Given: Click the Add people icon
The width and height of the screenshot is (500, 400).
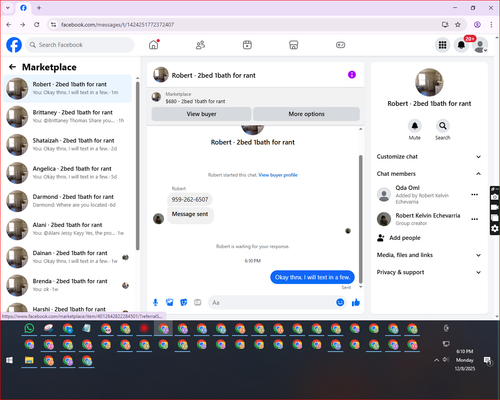Looking at the screenshot, I should 381,238.
